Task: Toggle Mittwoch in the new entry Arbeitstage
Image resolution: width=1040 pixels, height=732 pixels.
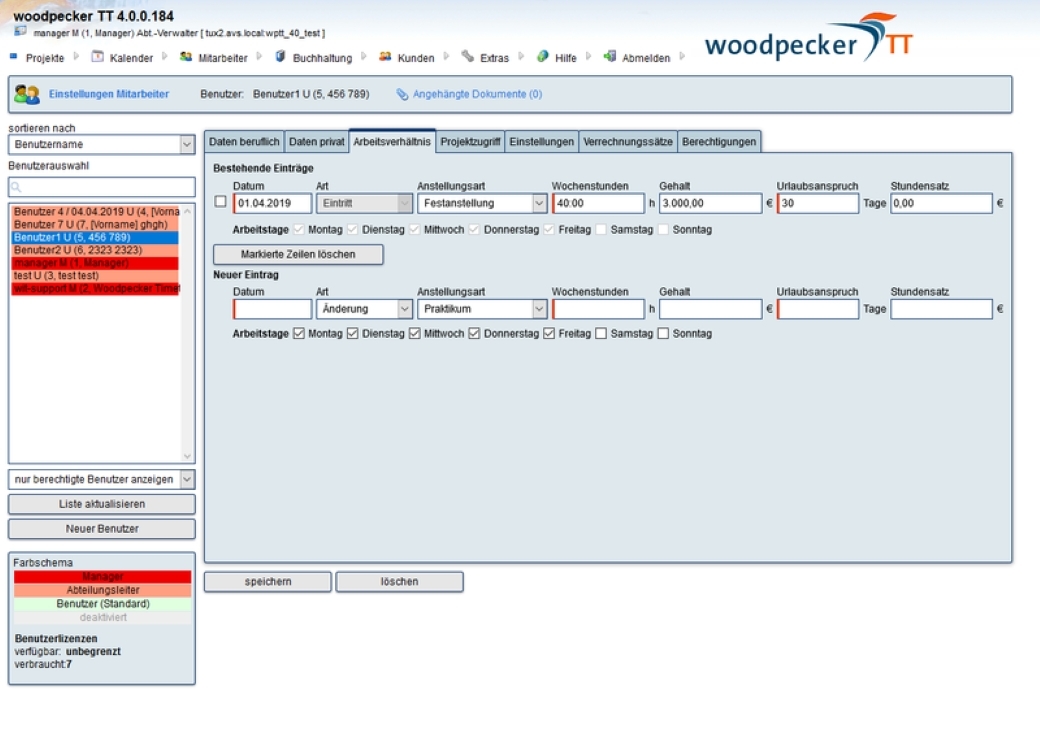Action: (415, 334)
